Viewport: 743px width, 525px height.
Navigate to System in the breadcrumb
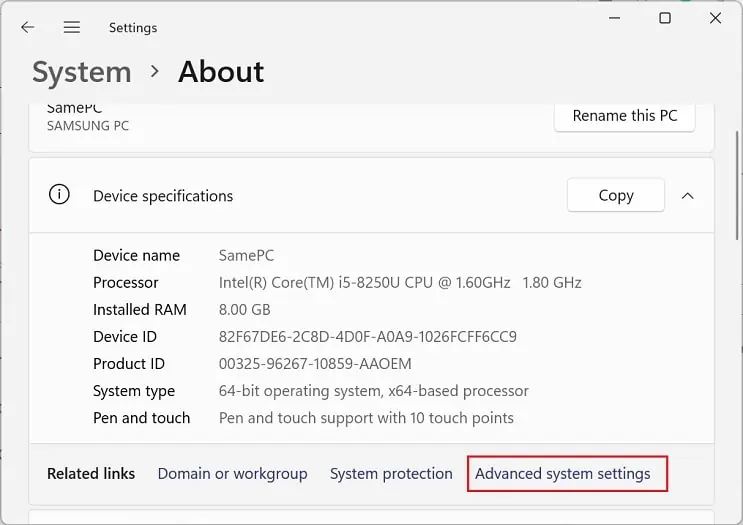[x=81, y=72]
